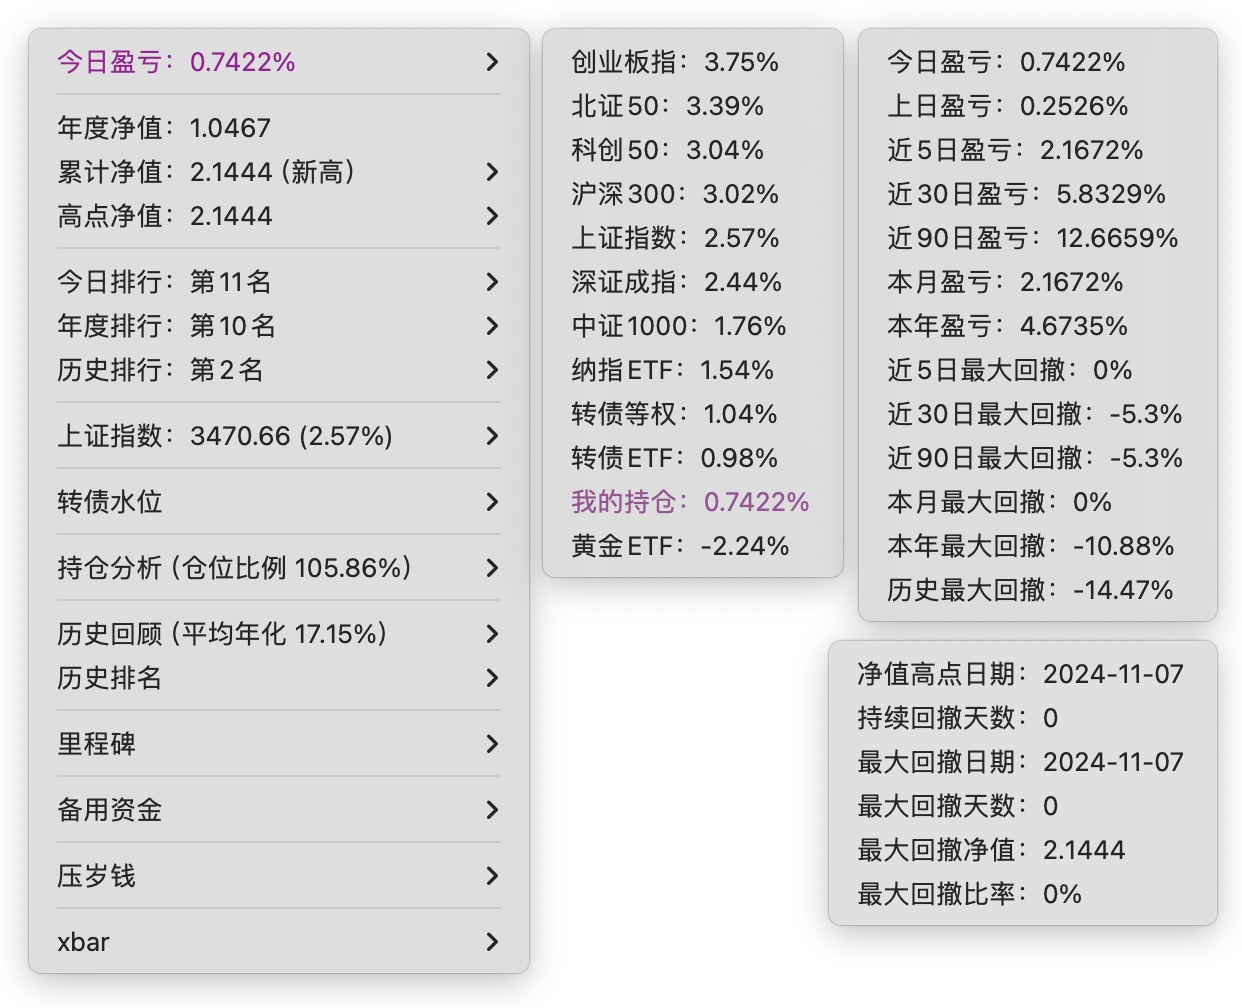Expand the 历史排名 chevron arrow
The height and width of the screenshot is (1008, 1242).
[491, 678]
